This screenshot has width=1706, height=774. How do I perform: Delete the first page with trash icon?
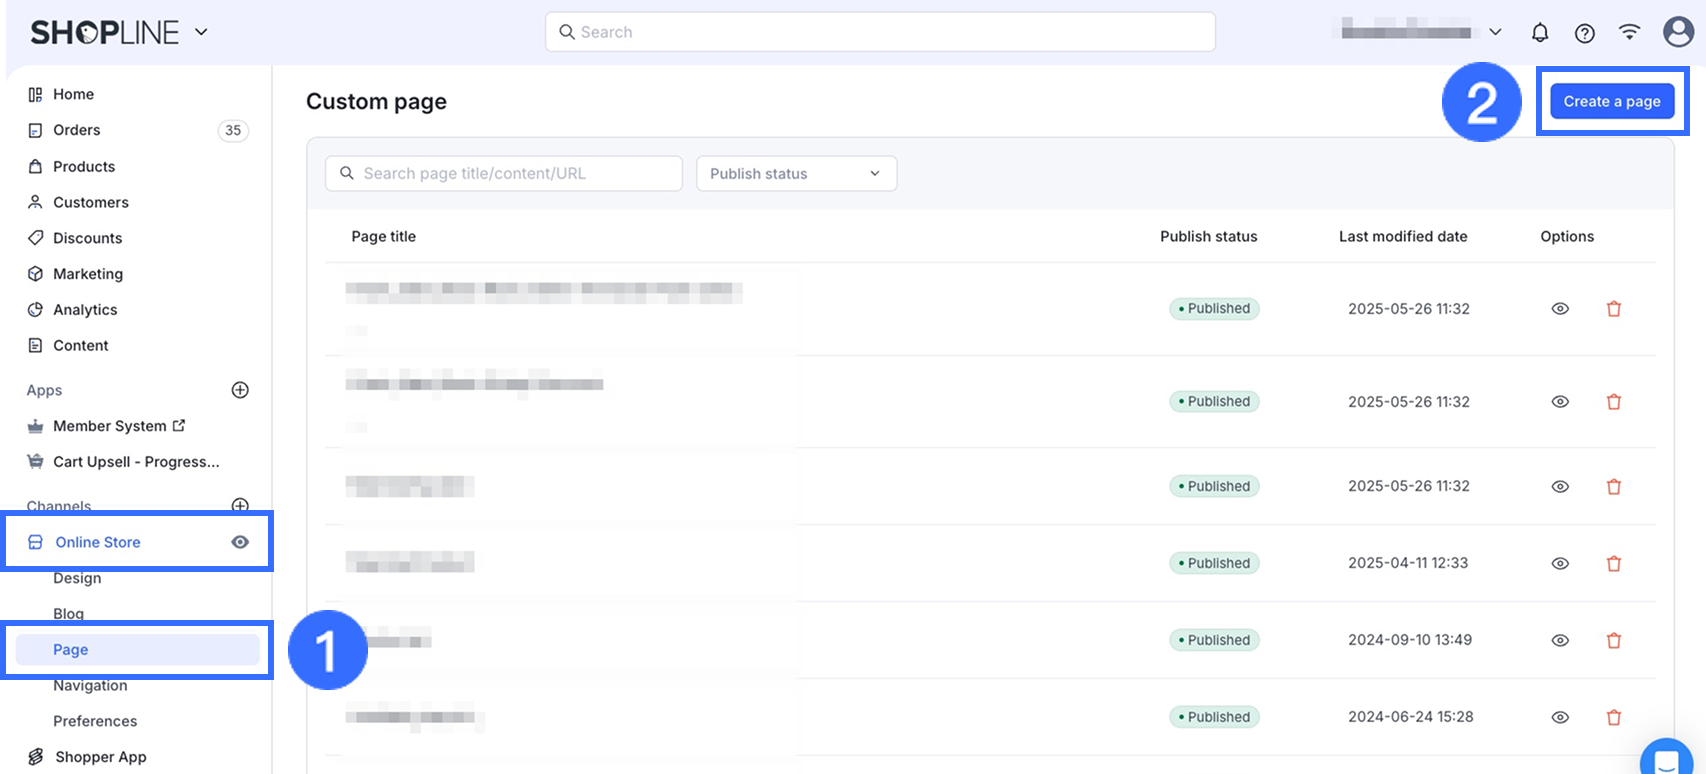(x=1614, y=309)
